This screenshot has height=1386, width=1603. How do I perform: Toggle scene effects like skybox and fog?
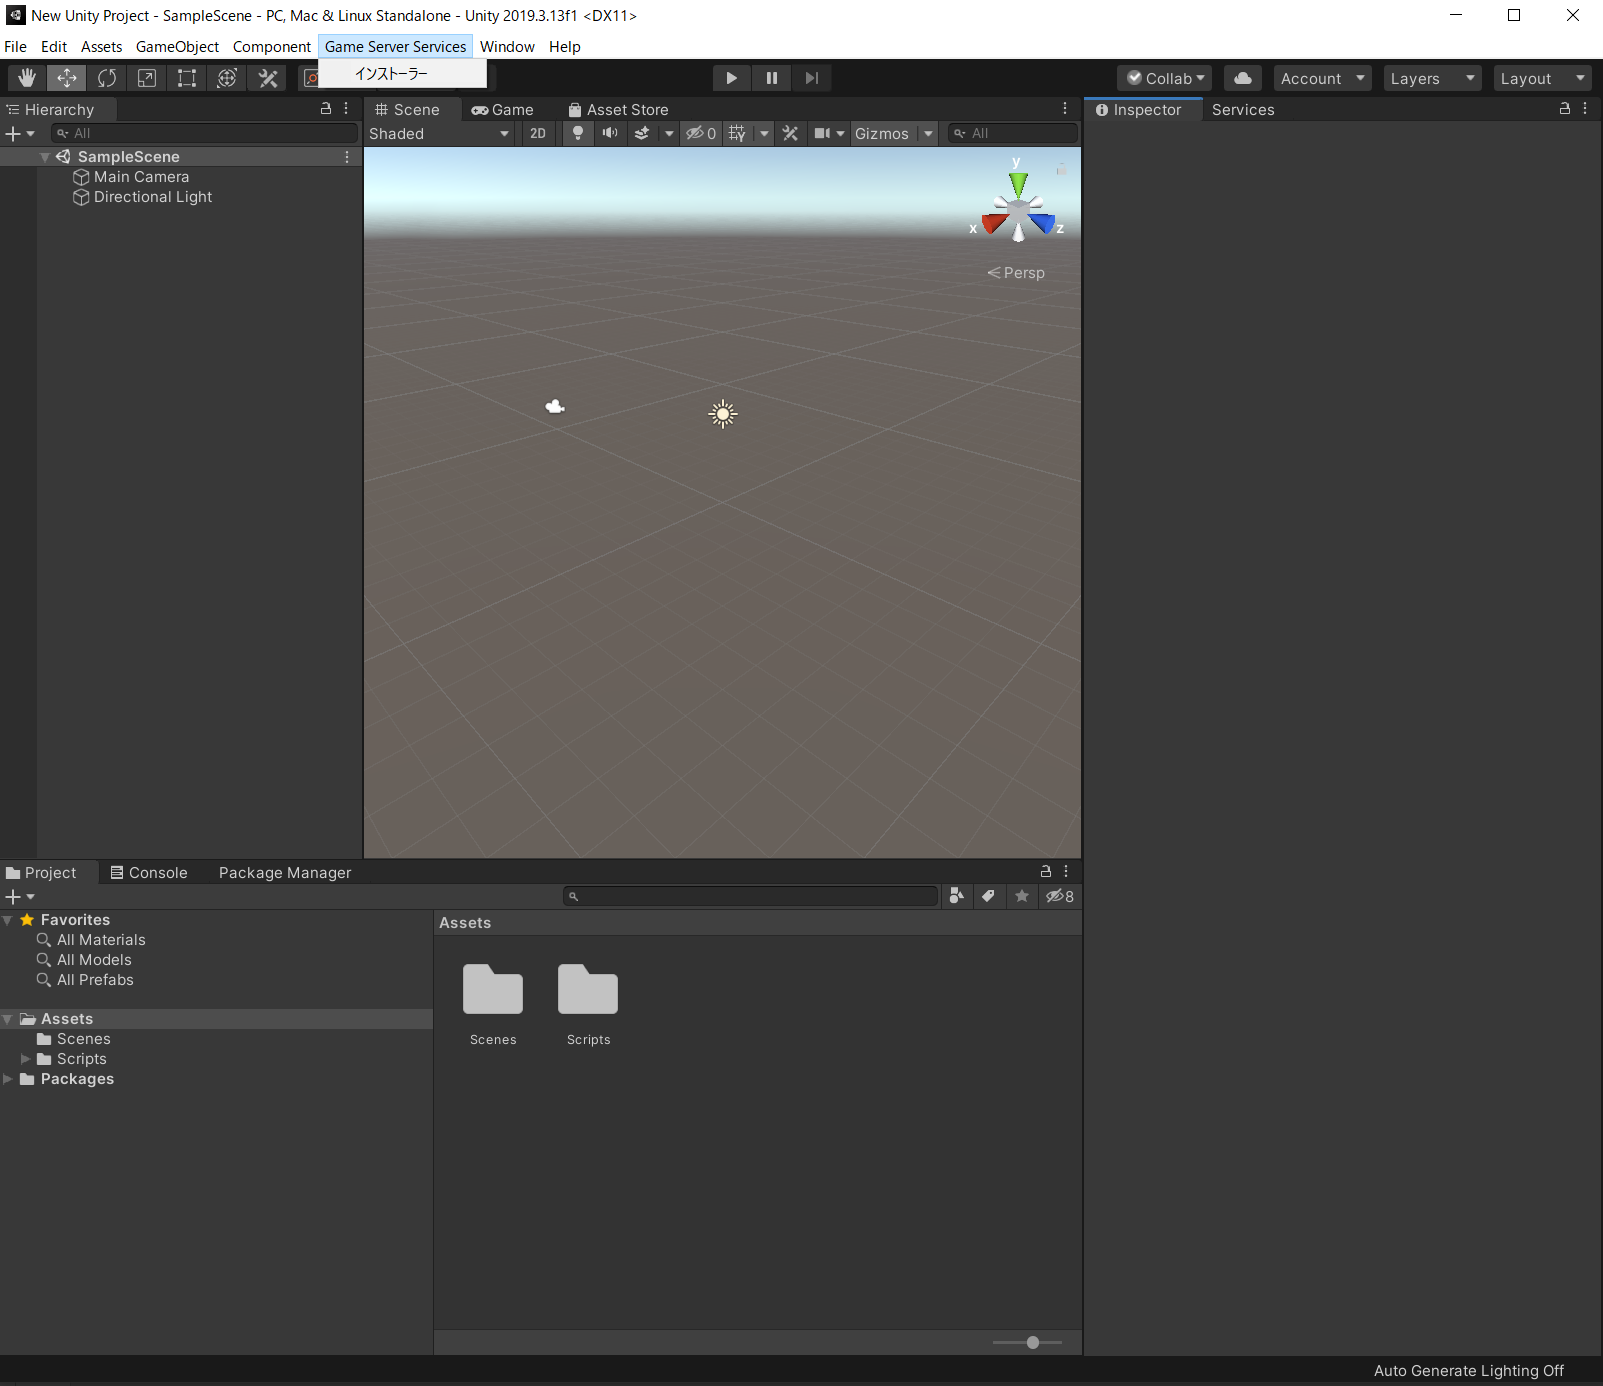[x=642, y=133]
